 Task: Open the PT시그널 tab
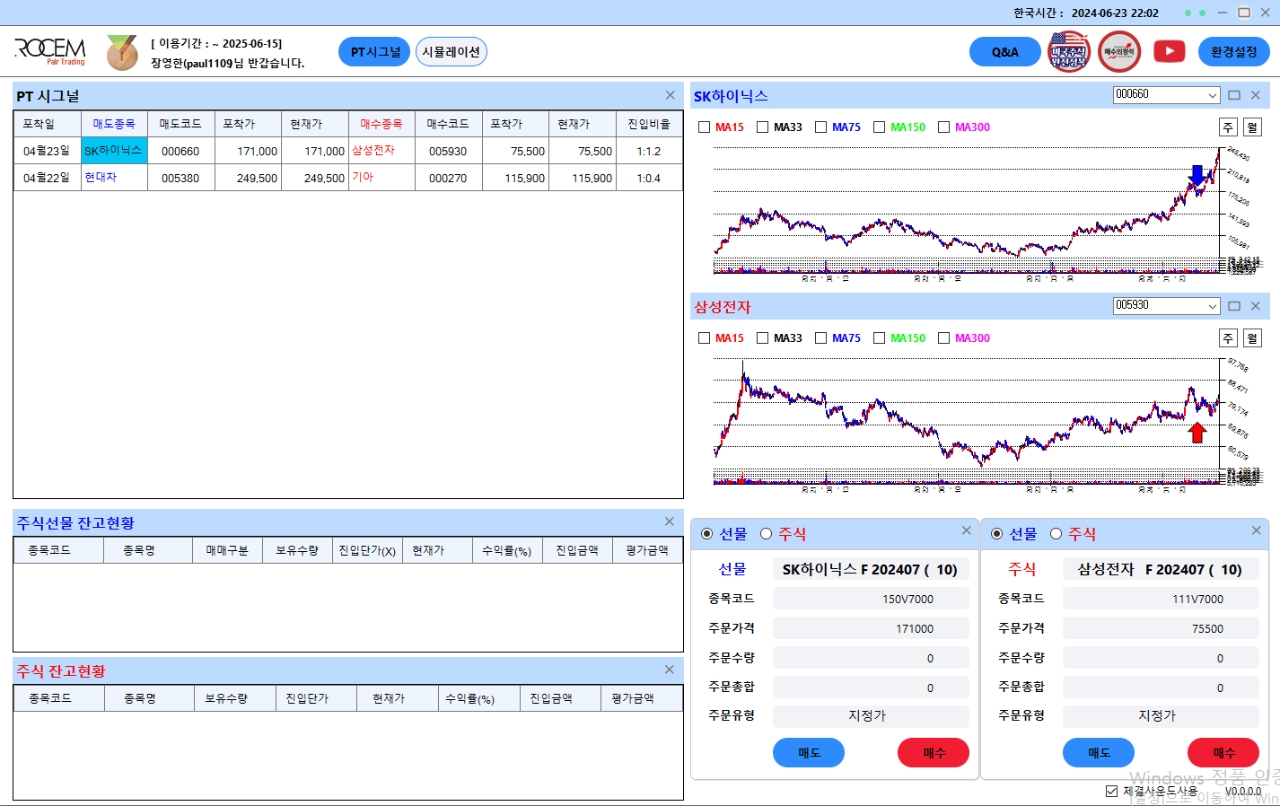[x=374, y=52]
